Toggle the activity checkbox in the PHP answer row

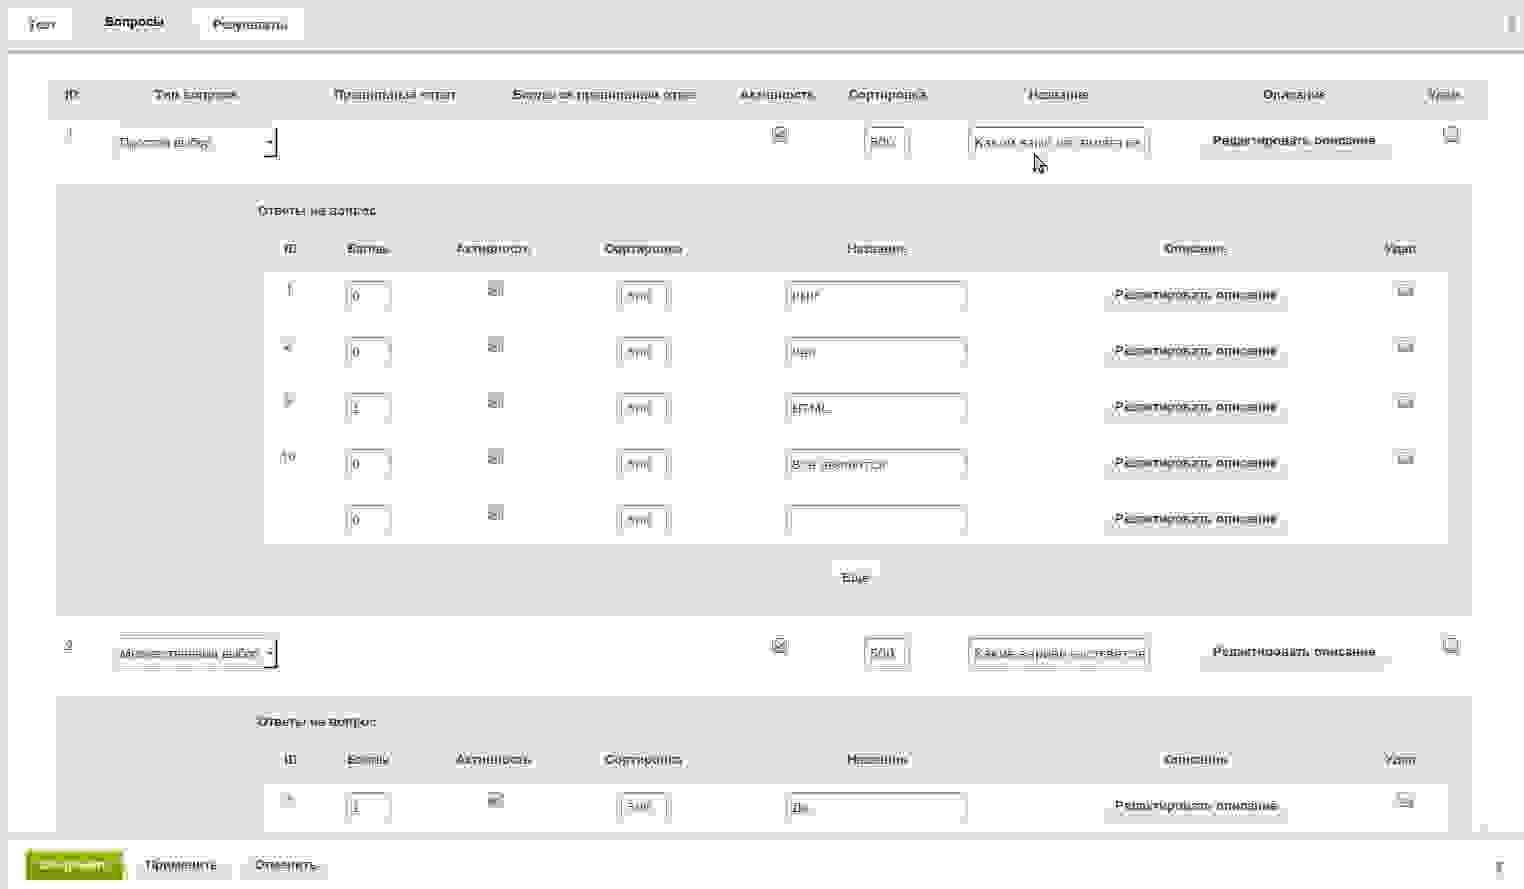(495, 290)
